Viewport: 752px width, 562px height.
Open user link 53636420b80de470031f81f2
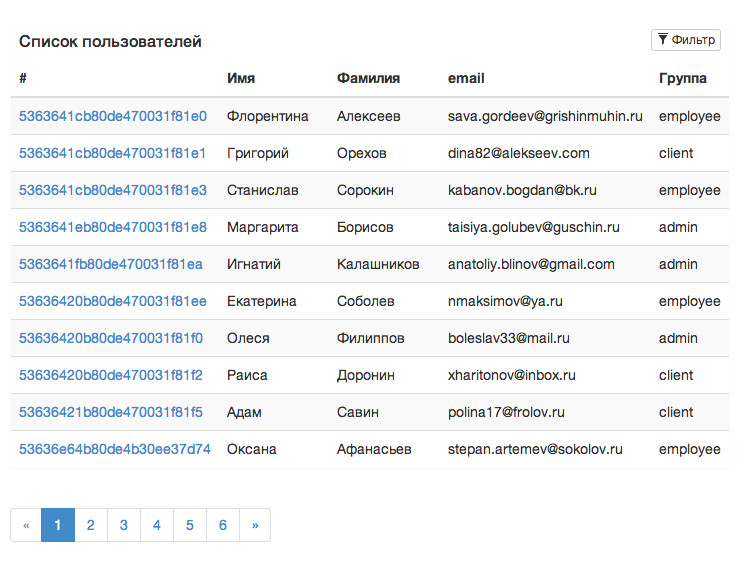[111, 375]
